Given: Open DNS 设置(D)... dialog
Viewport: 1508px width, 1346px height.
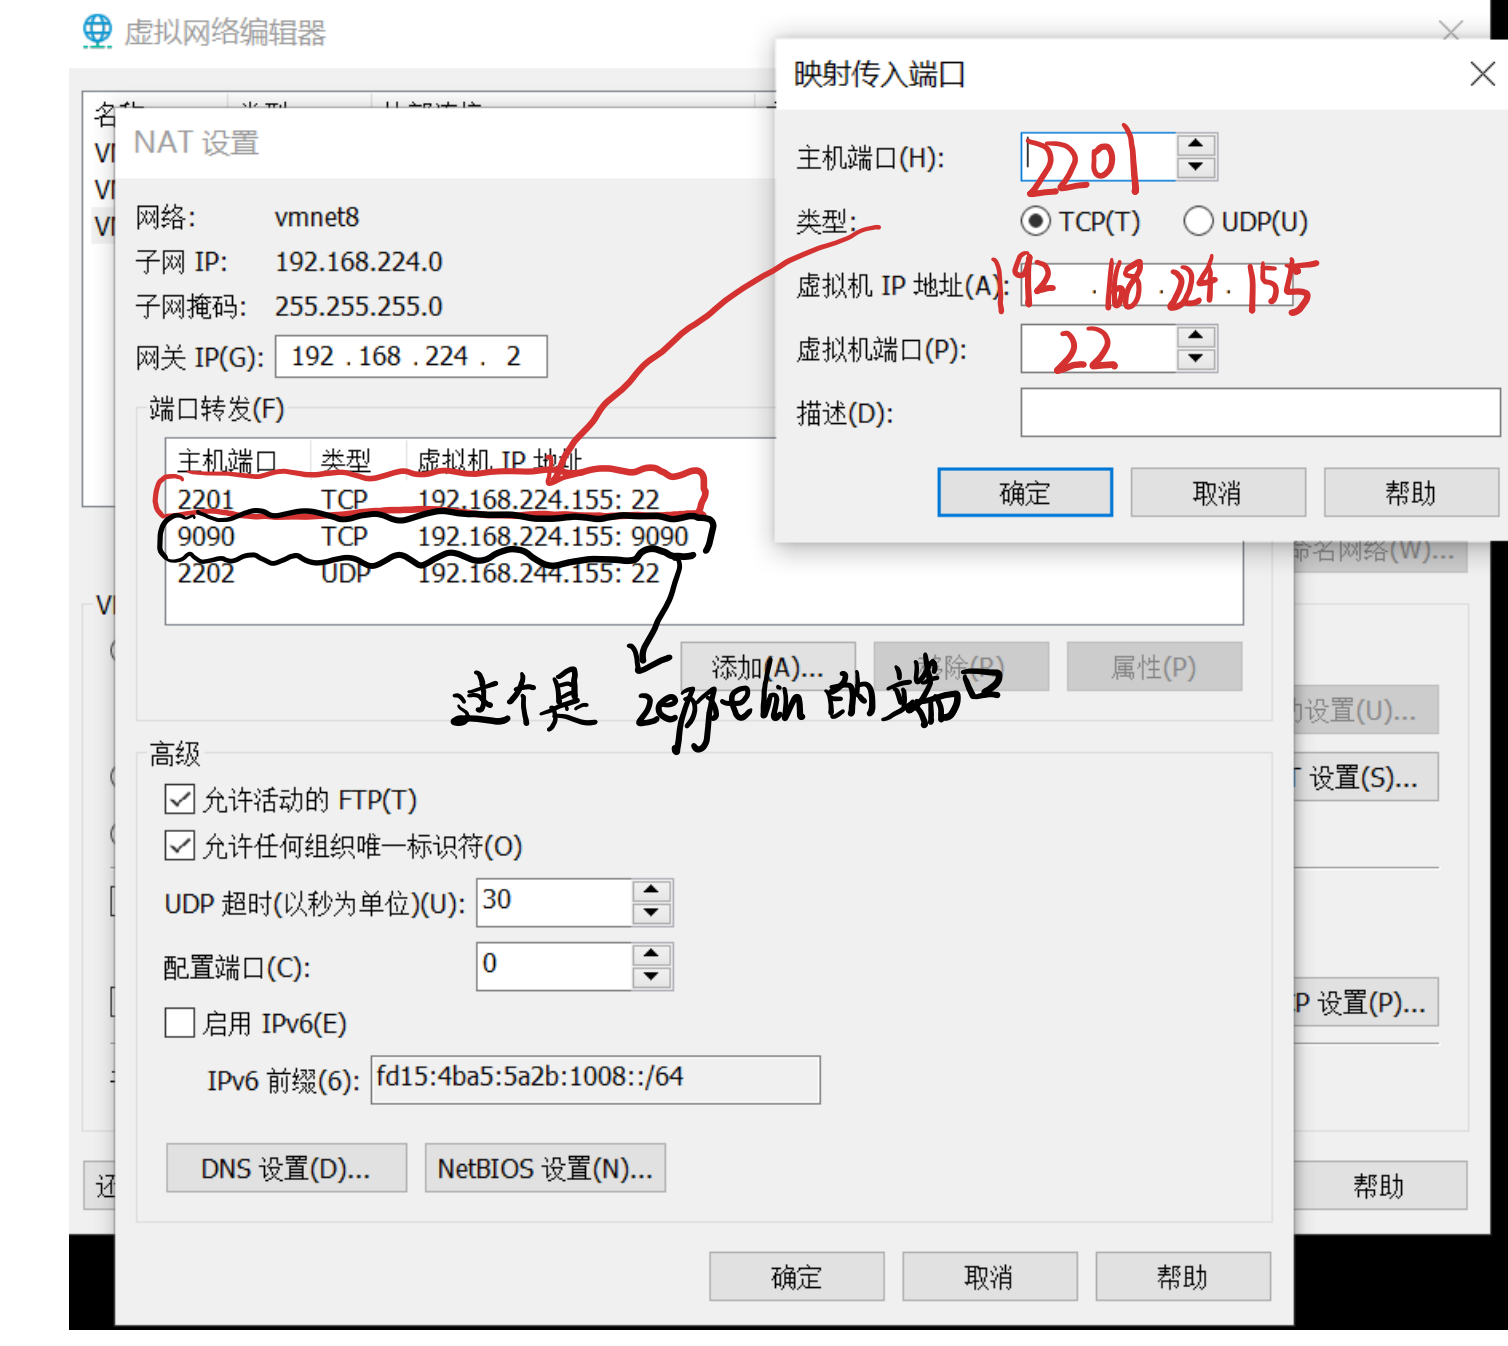Looking at the screenshot, I should 286,1168.
